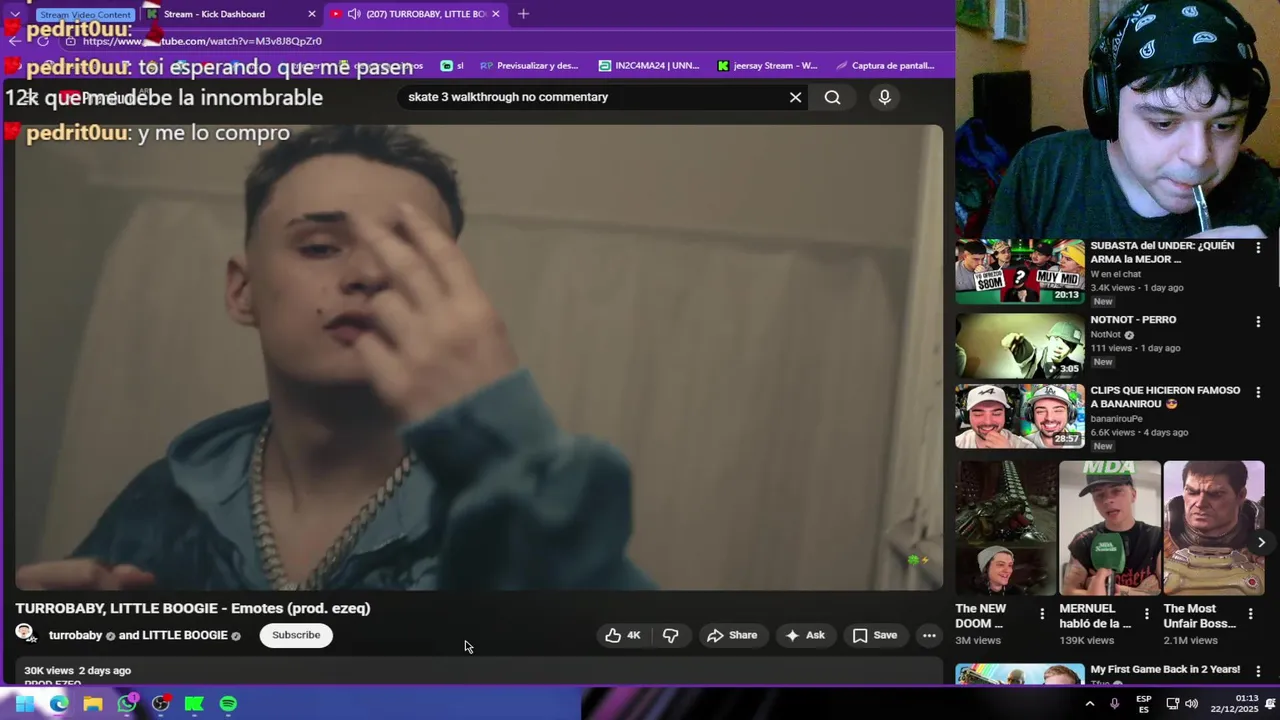
Task: Open MERNUEL habló de la short
Action: (1109, 527)
